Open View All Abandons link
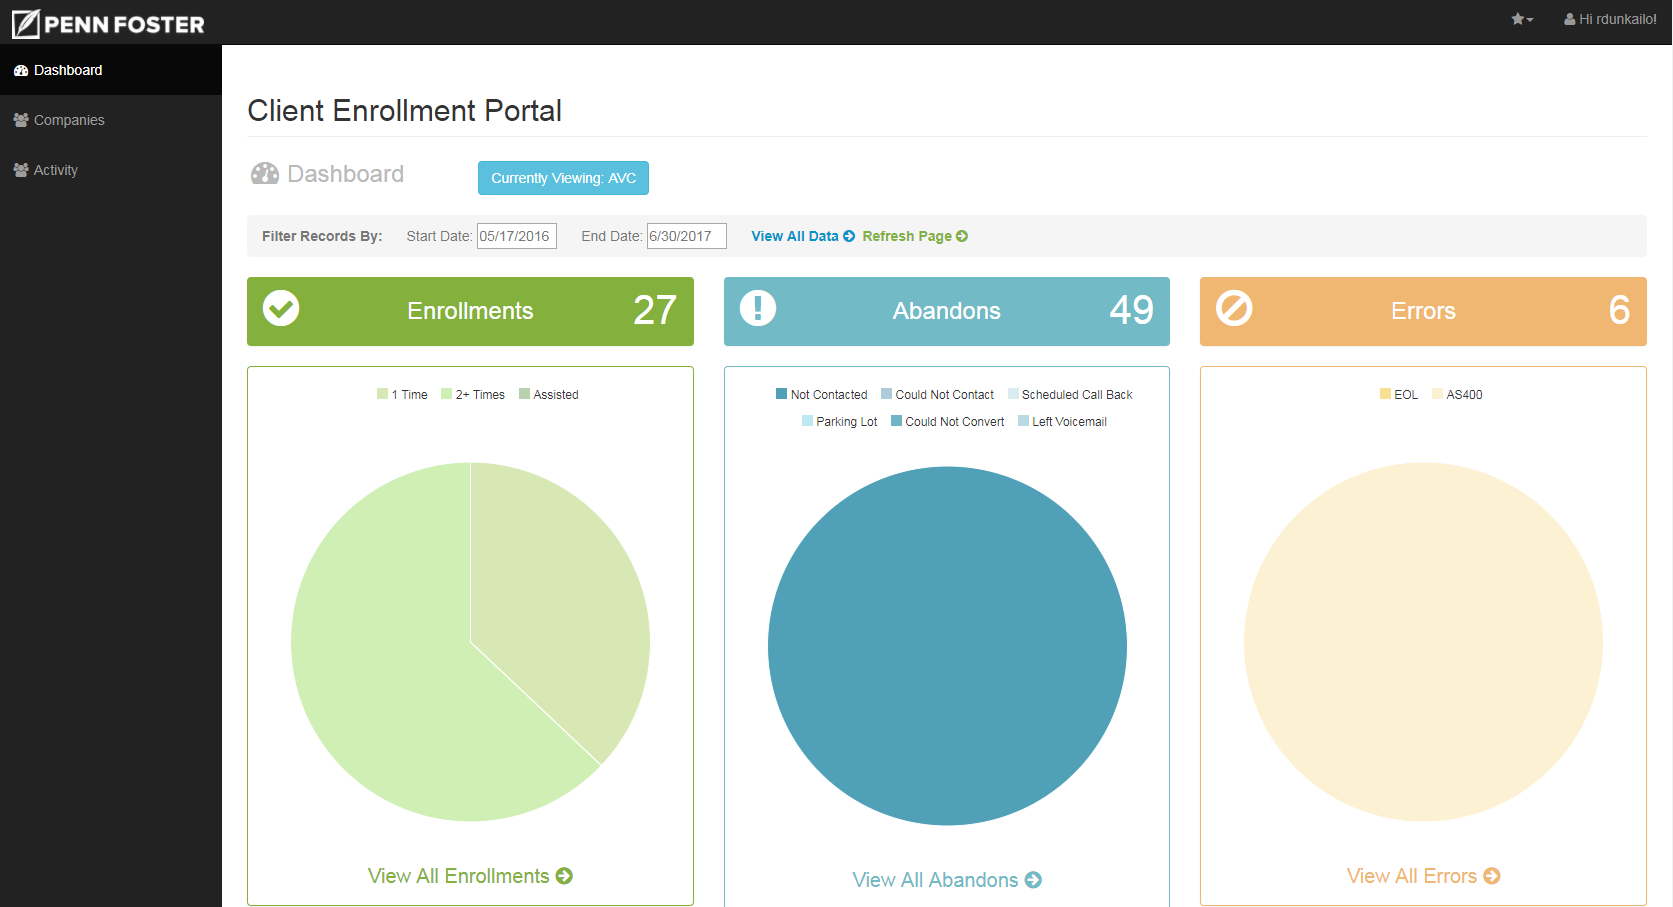This screenshot has width=1673, height=907. (947, 880)
